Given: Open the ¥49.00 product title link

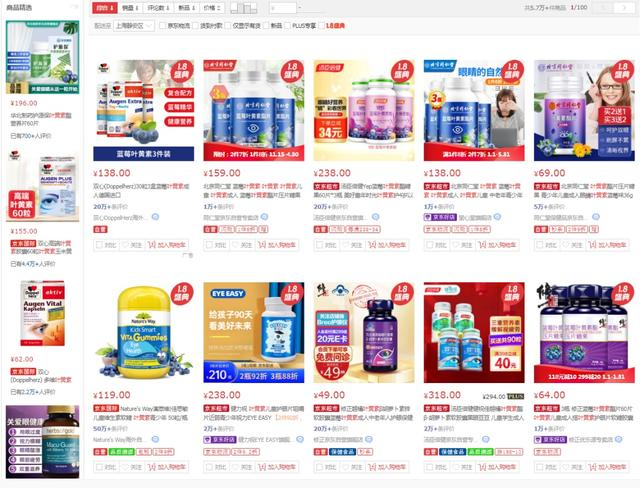Looking at the screenshot, I should pyautogui.click(x=363, y=413).
